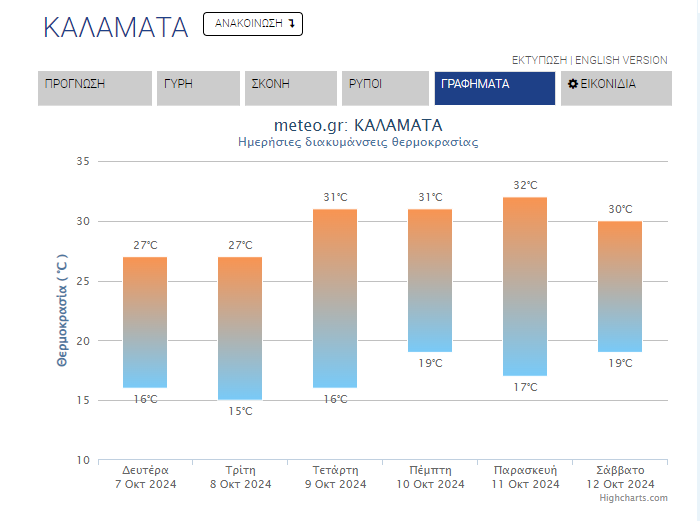Select the temperature bar for Παρασκευή 11 Οκτ
The width and height of the screenshot is (700, 521).
tap(525, 286)
